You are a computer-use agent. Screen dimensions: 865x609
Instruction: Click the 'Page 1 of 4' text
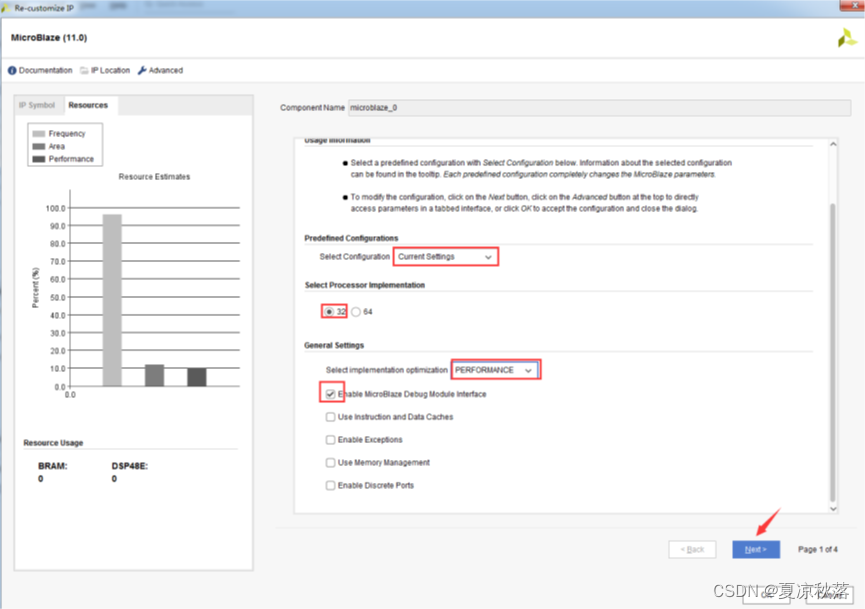click(818, 549)
